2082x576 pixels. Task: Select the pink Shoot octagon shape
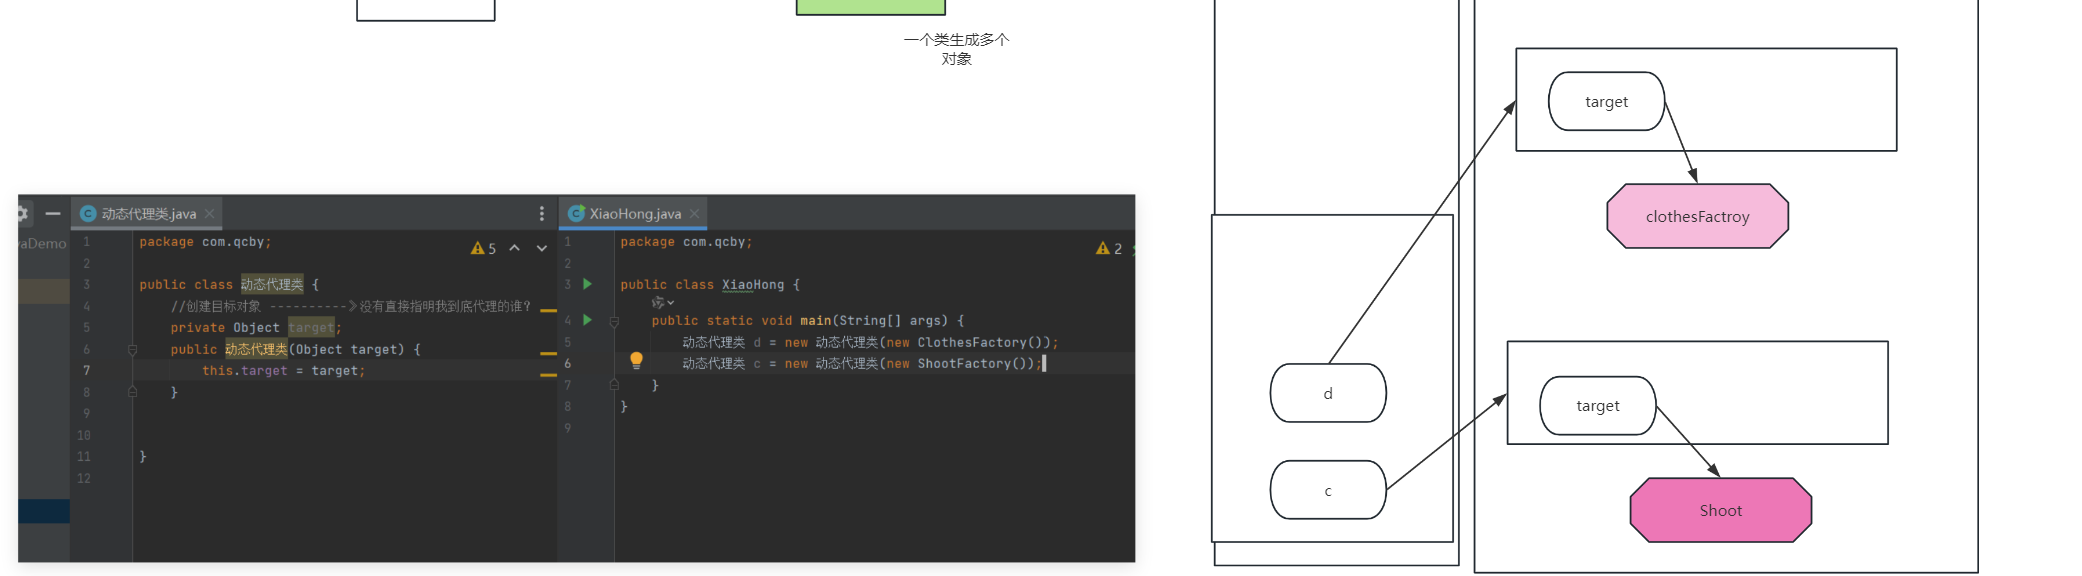click(1720, 510)
